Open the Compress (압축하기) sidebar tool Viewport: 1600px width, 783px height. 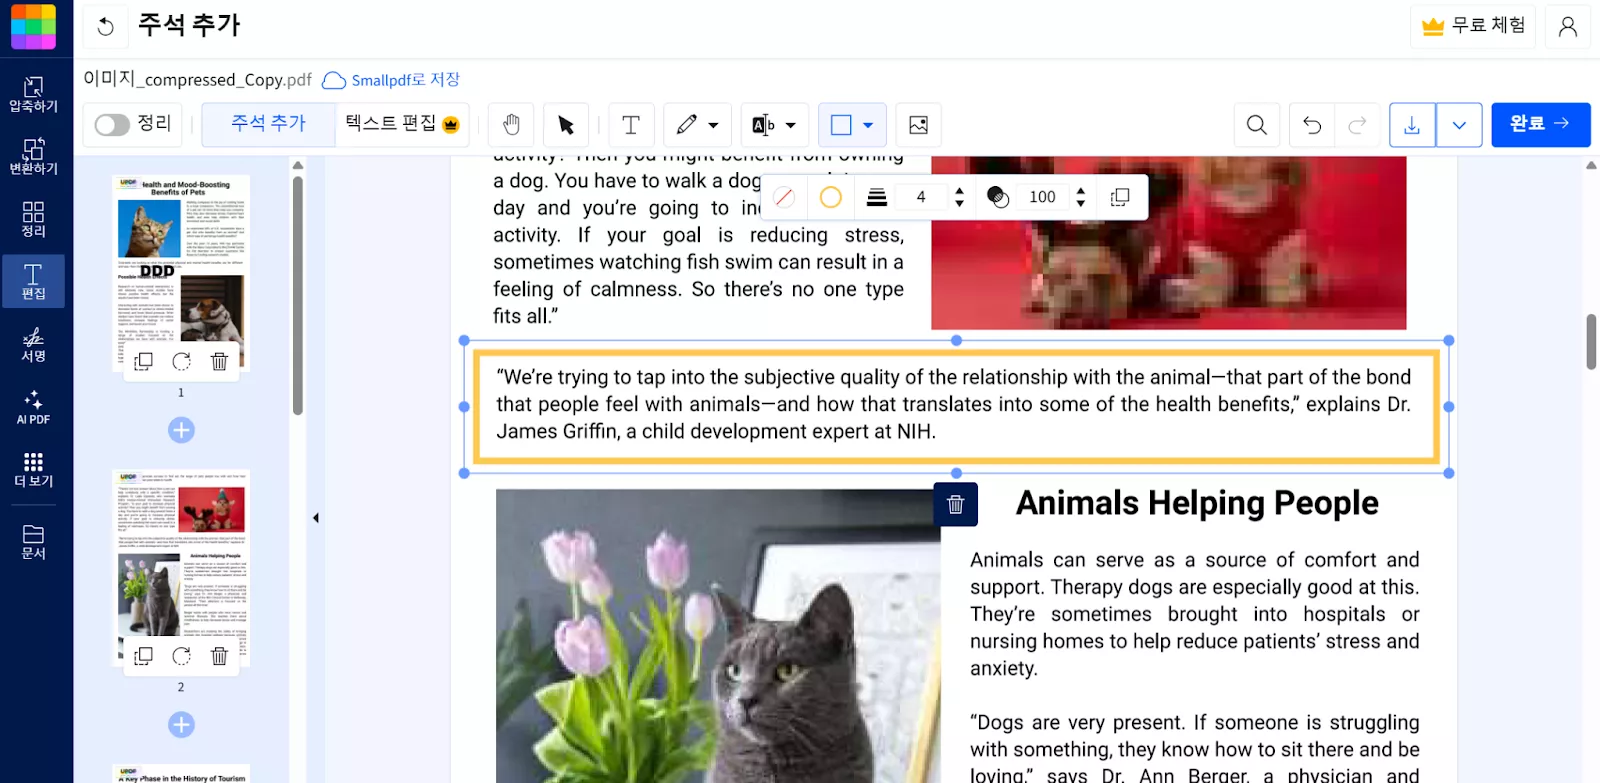pos(33,94)
